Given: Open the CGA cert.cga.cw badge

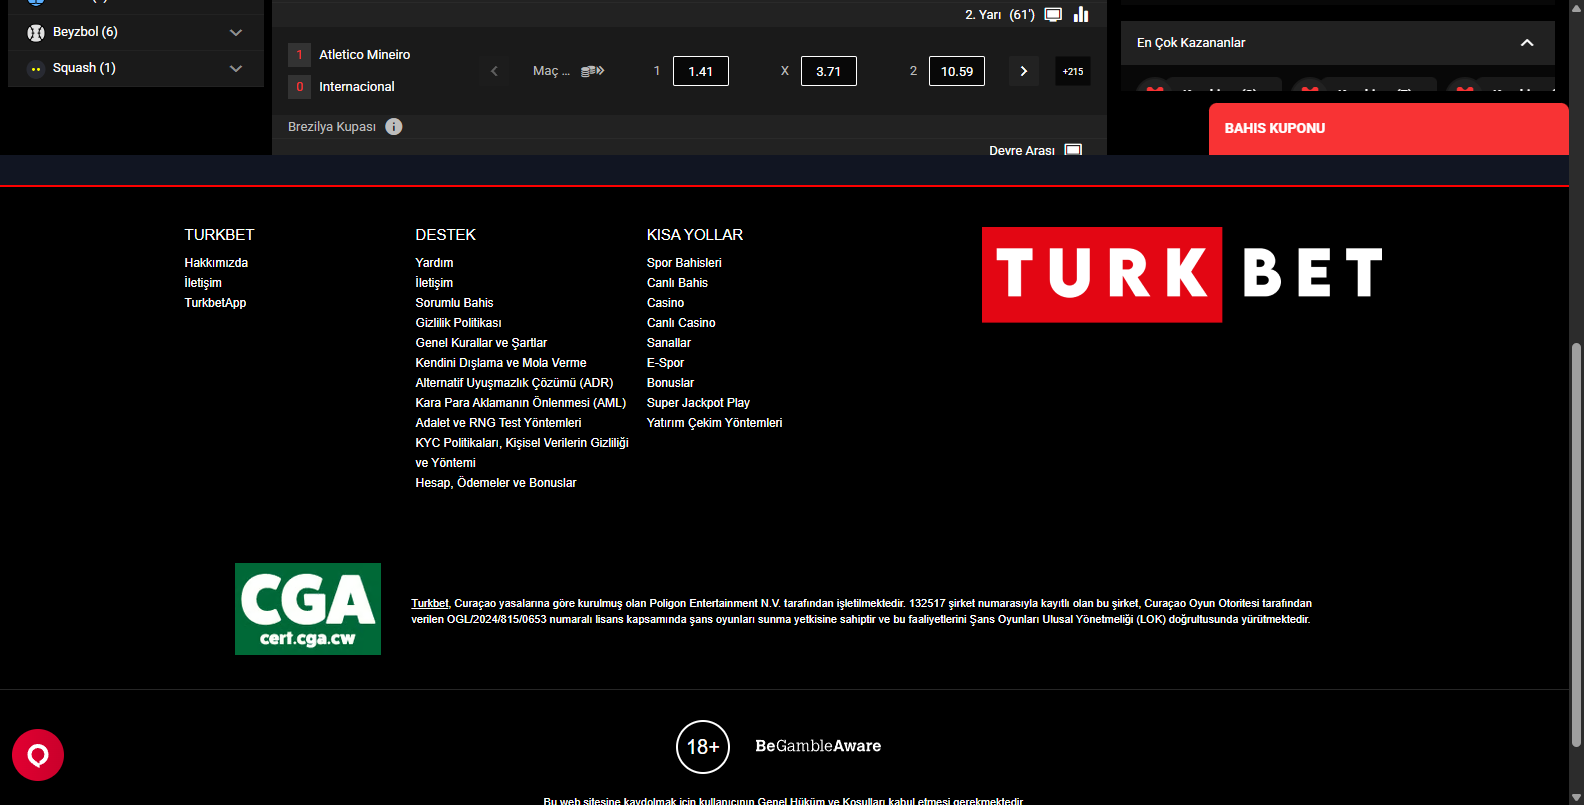Looking at the screenshot, I should (308, 609).
